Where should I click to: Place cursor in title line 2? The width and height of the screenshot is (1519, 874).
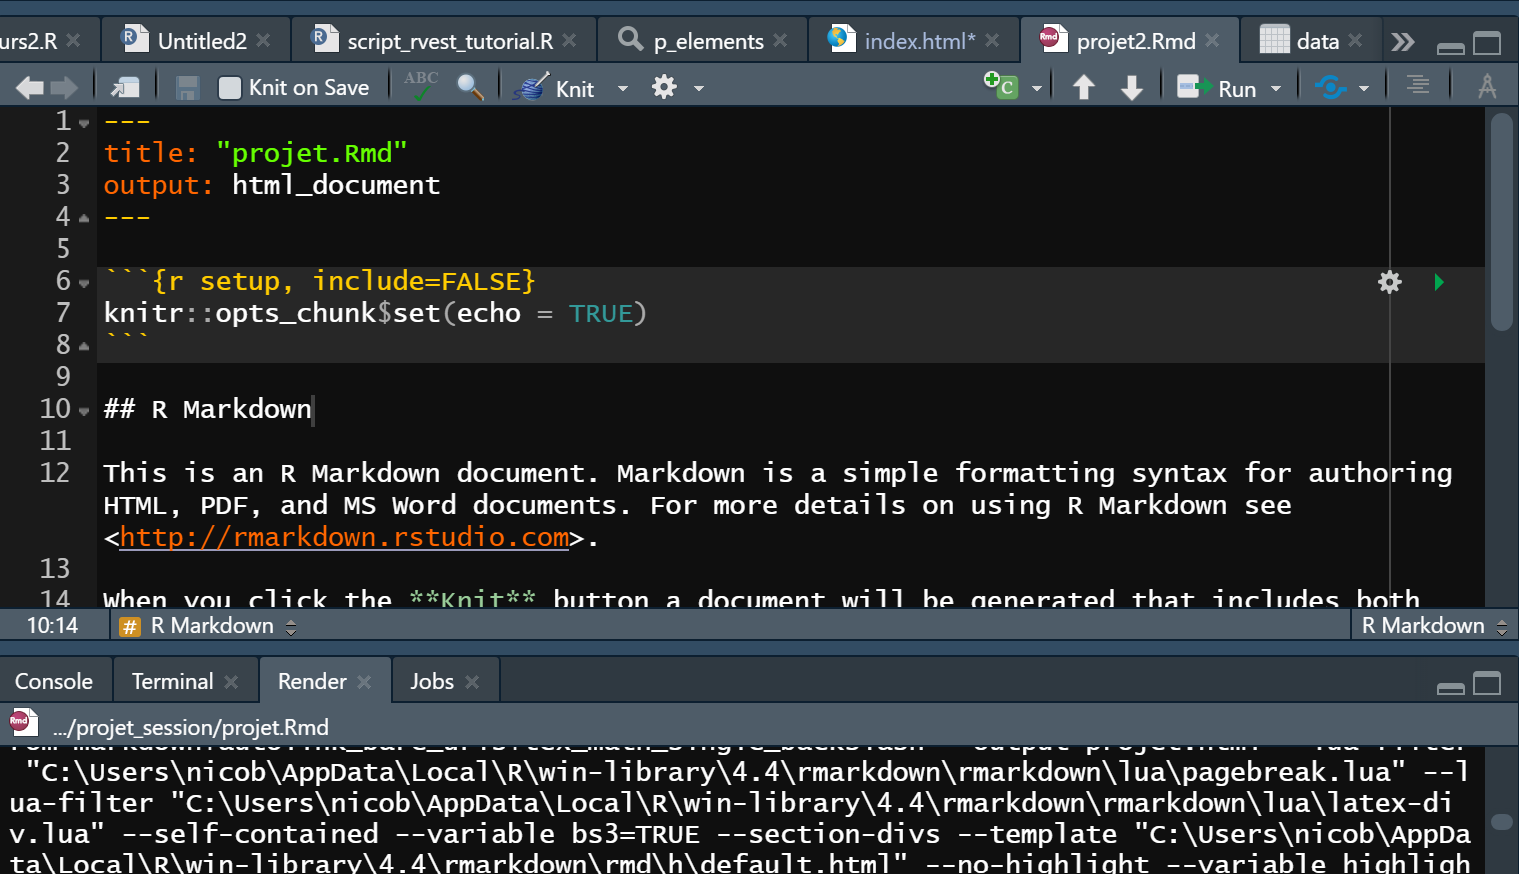tap(256, 153)
